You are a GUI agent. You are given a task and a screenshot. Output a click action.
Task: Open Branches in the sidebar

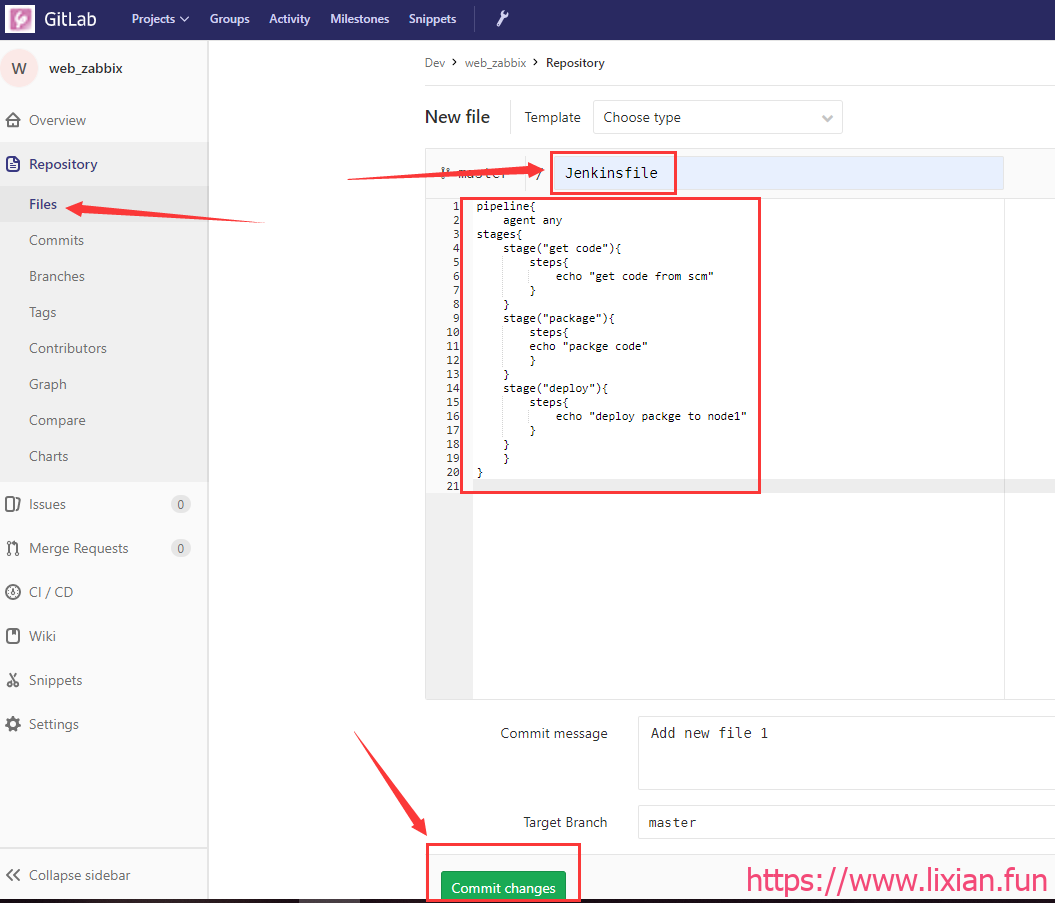57,277
